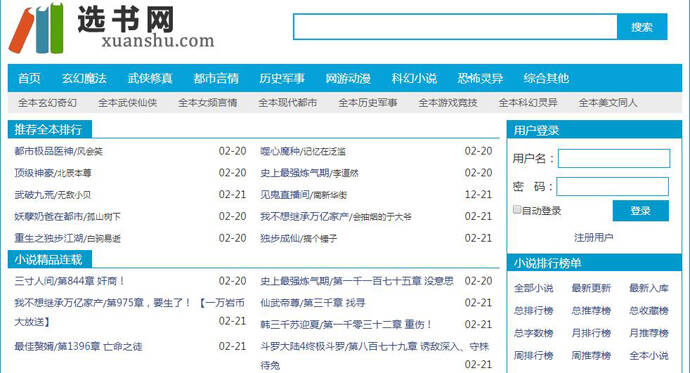Click the xuanshu.com site name text
Image resolution: width=690 pixels, height=373 pixels.
158,41
